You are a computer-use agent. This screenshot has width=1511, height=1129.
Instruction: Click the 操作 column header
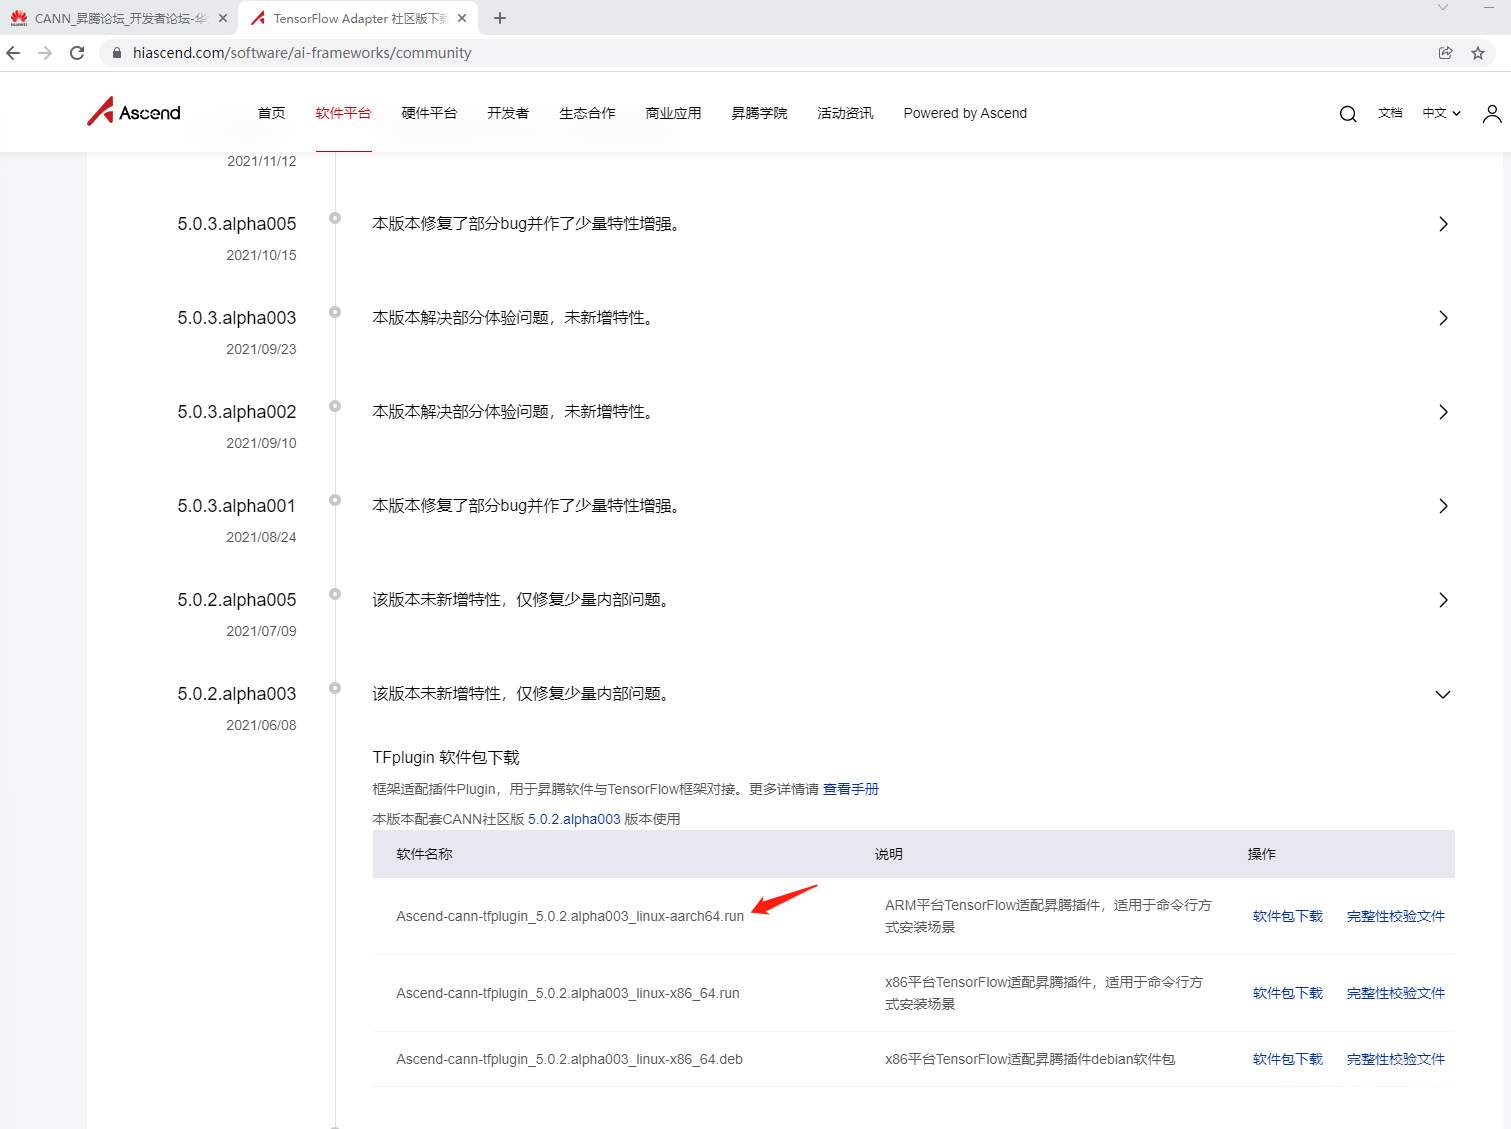pos(1262,854)
